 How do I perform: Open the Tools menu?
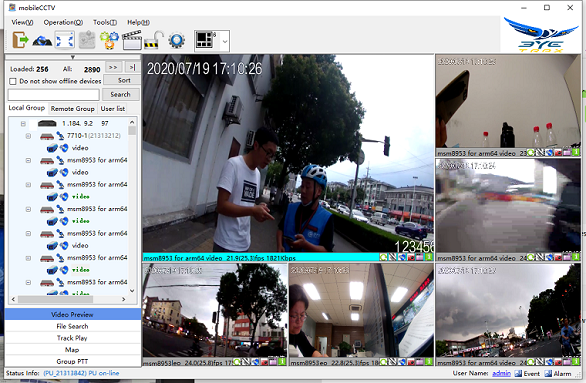point(105,22)
